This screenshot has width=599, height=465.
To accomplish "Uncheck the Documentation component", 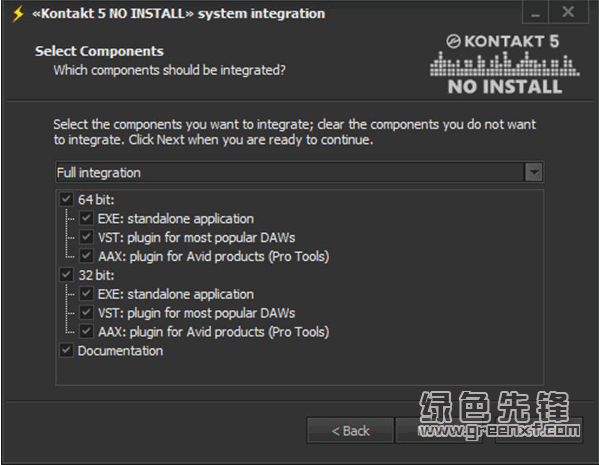I will (x=66, y=350).
